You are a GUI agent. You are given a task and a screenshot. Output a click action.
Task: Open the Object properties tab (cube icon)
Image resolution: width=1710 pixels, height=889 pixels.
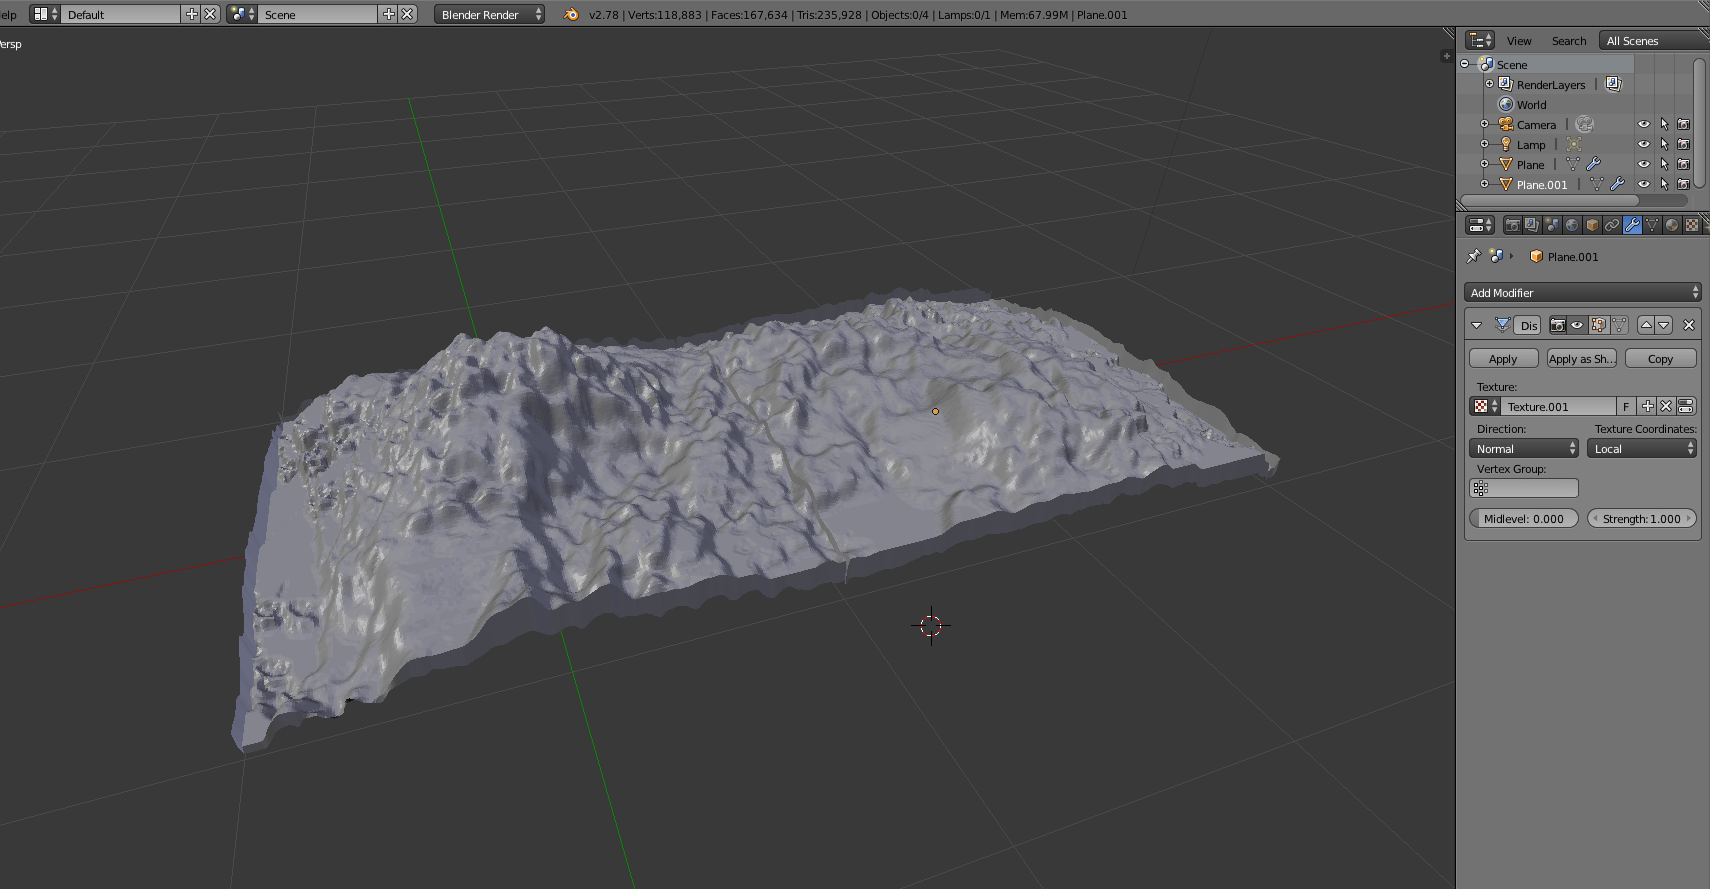click(x=1592, y=225)
